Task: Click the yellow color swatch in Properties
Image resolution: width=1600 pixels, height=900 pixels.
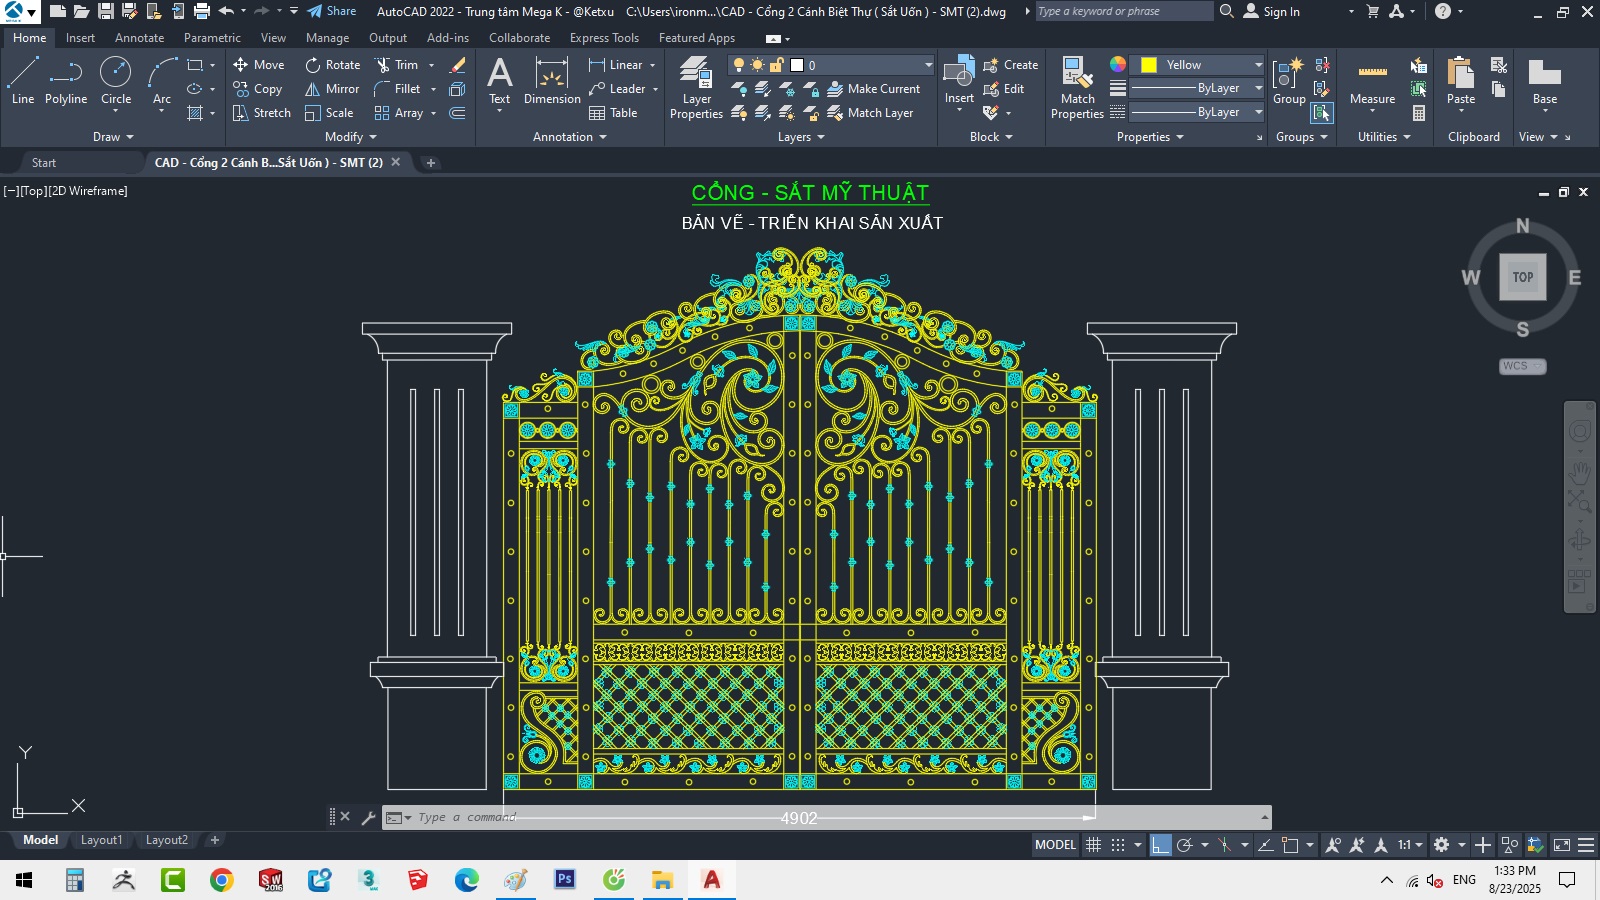Action: tap(1149, 65)
